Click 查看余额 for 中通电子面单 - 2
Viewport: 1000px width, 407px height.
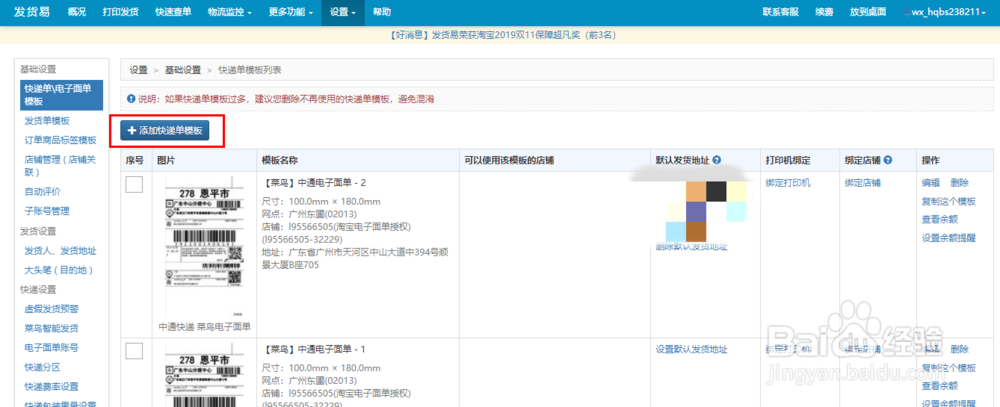pyautogui.click(x=939, y=219)
